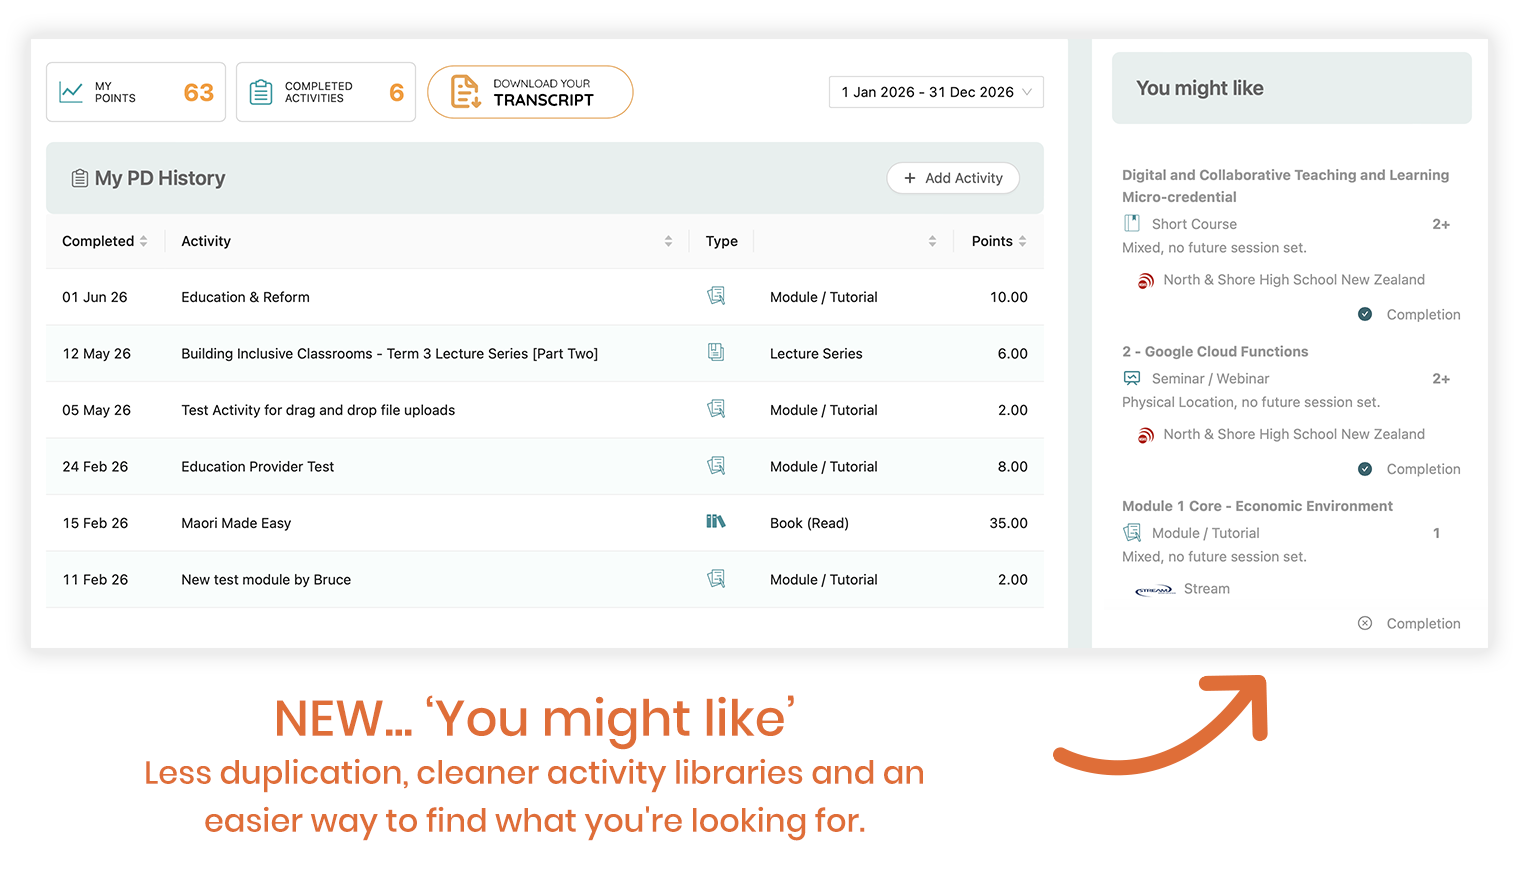The image size is (1519, 893).
Task: Toggle Completion check for Google Cloud Functions
Action: (x=1365, y=469)
